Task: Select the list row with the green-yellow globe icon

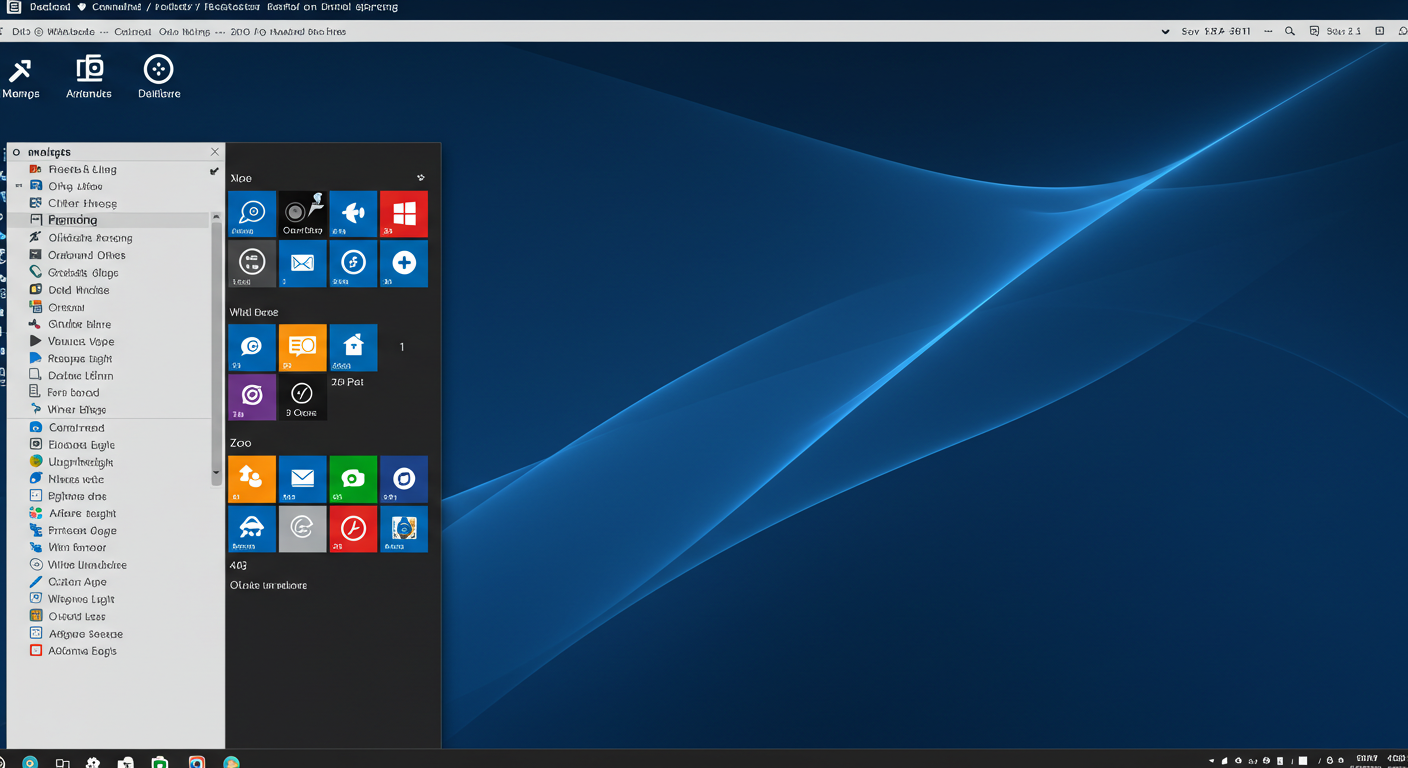Action: tap(108, 462)
